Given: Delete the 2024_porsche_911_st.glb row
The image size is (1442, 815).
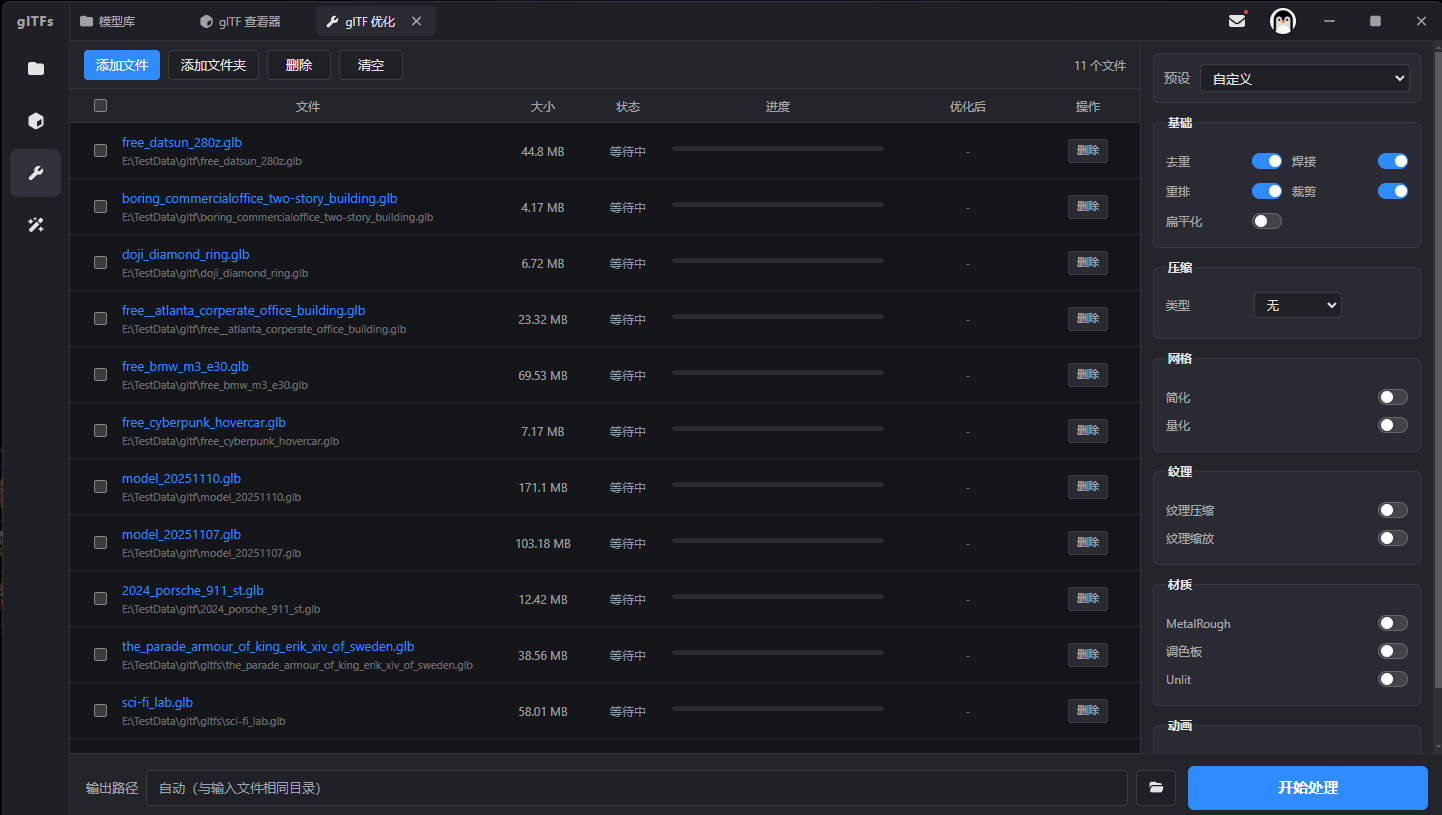Looking at the screenshot, I should coord(1088,599).
